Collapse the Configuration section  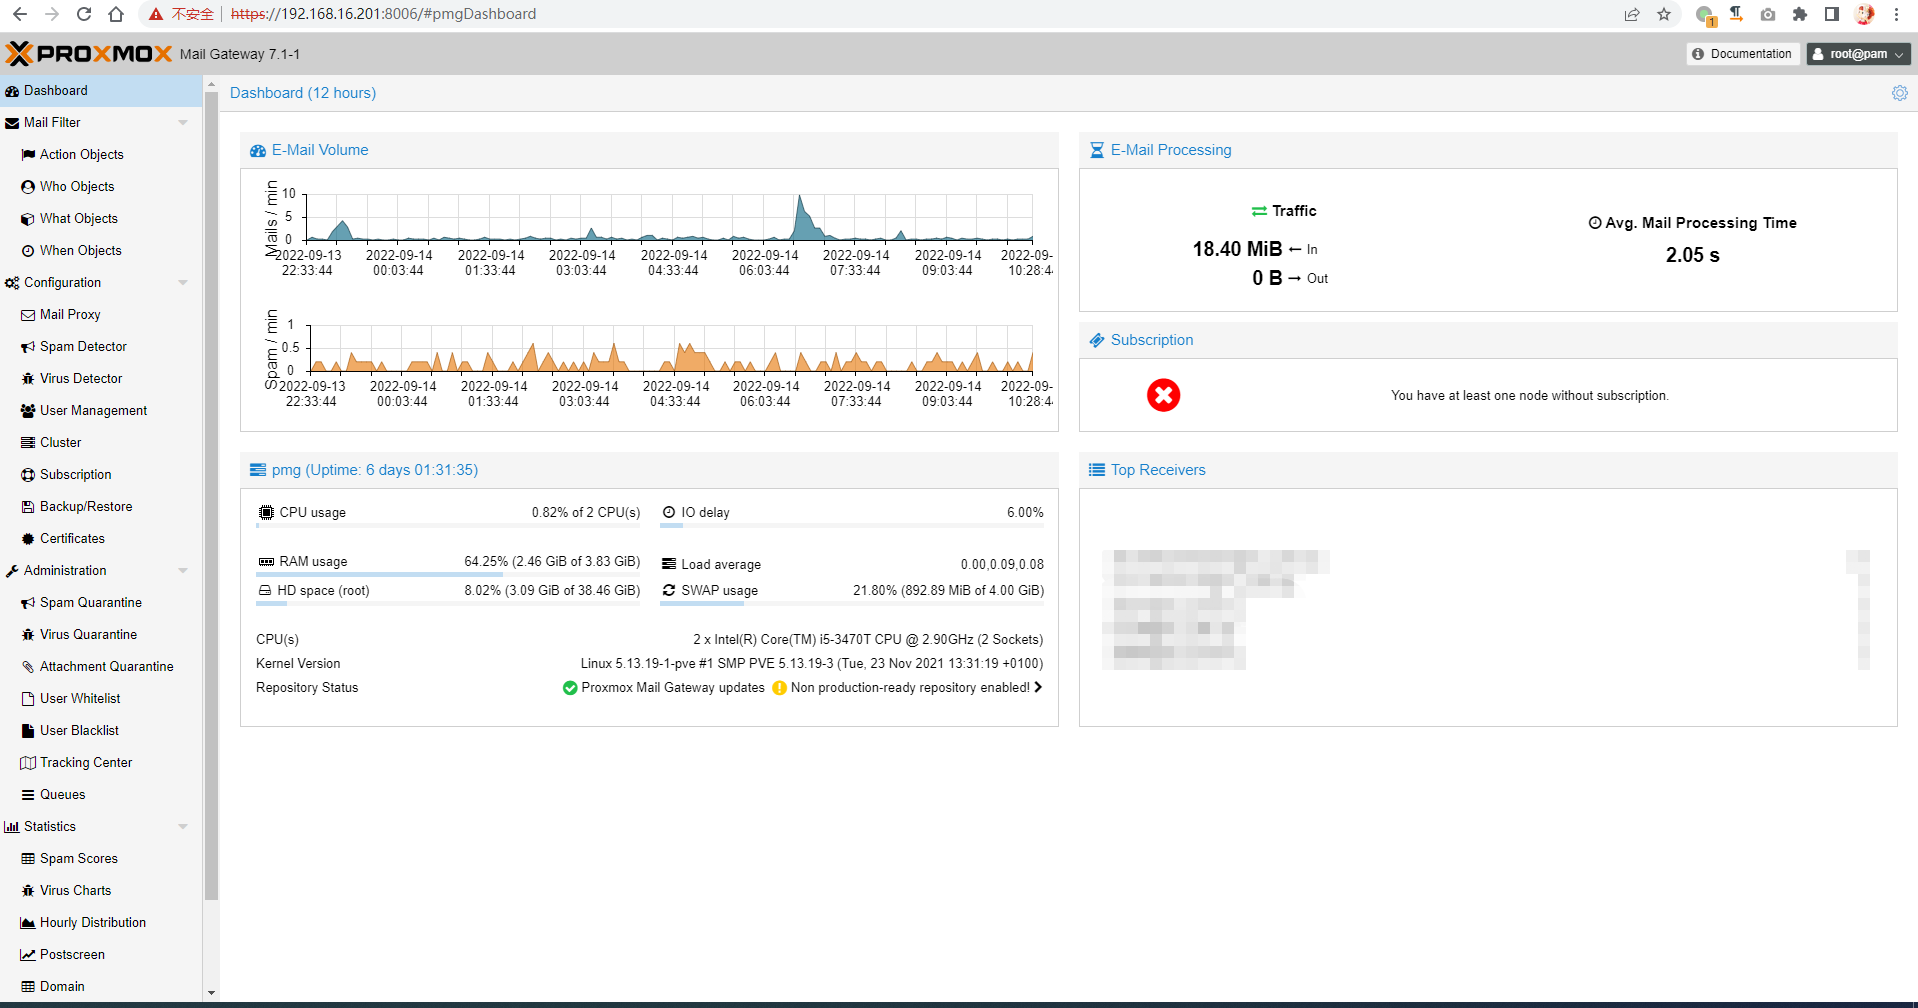click(182, 282)
